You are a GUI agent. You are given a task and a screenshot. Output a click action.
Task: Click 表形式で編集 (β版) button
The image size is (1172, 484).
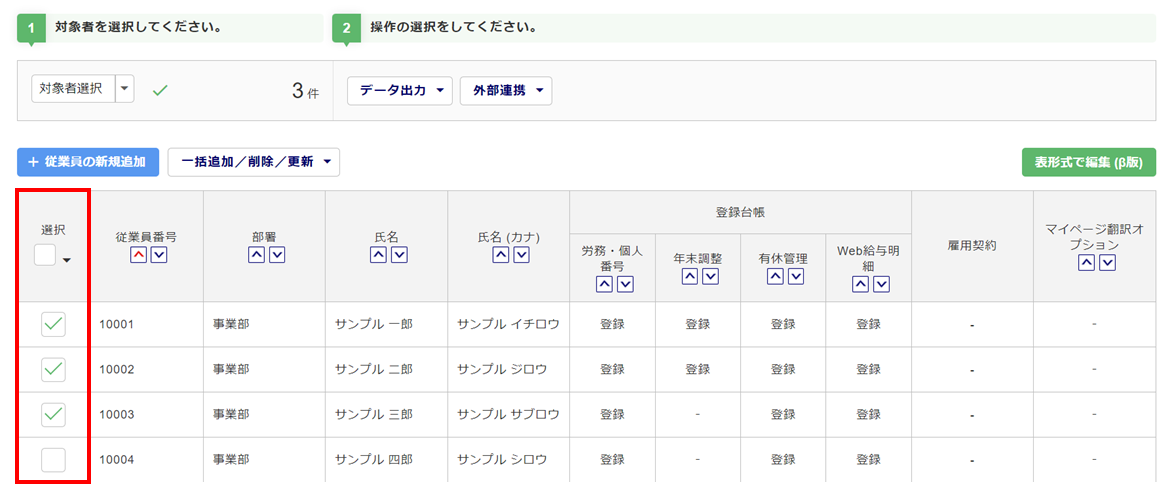pos(1089,162)
